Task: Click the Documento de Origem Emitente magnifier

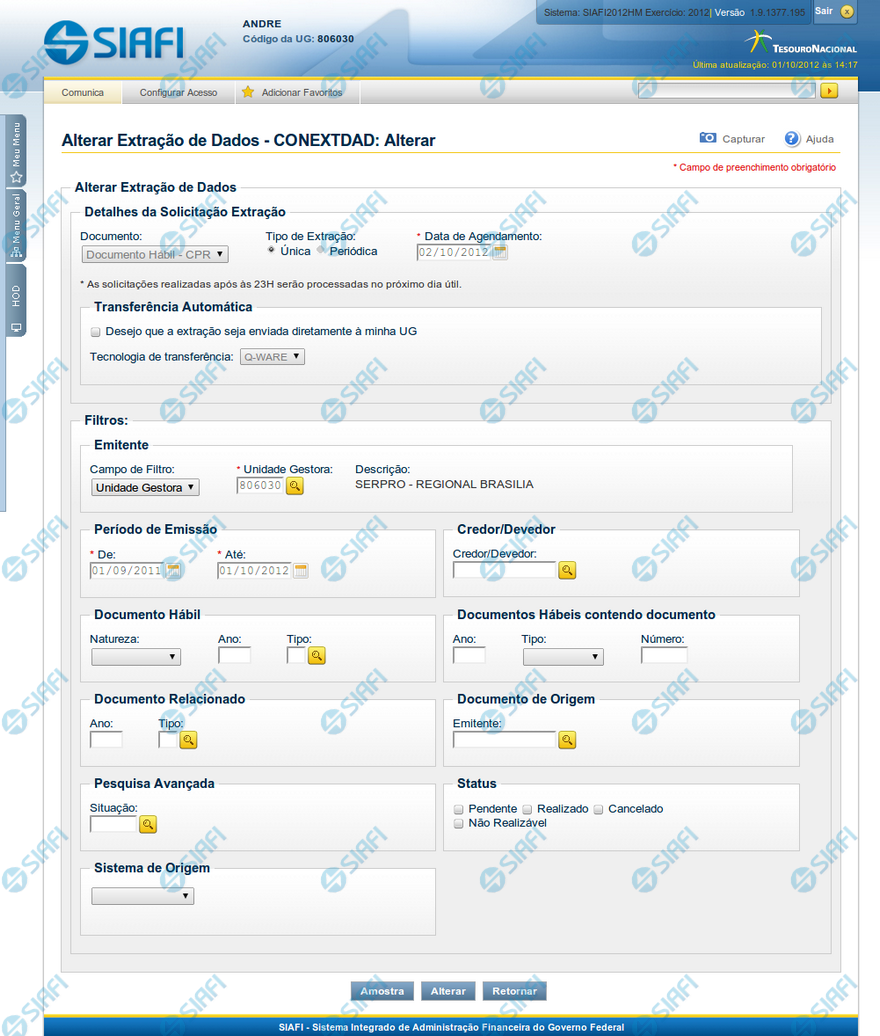Action: pyautogui.click(x=567, y=740)
